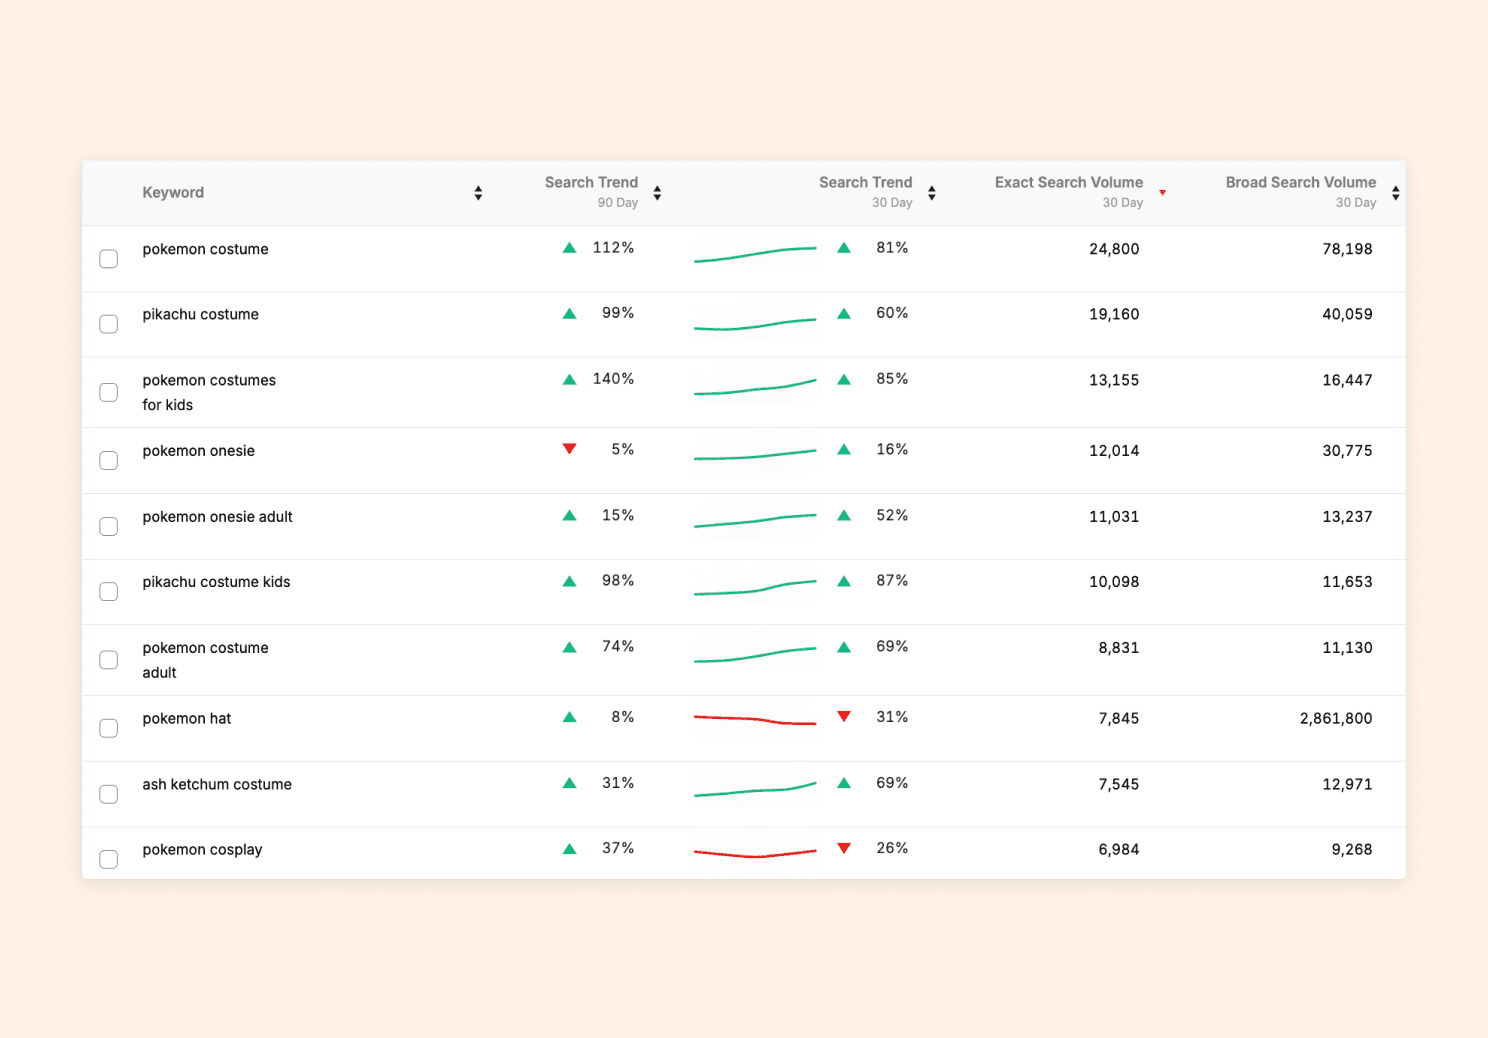The height and width of the screenshot is (1038, 1488).
Task: Click the red pokemon cosplay trend sparkline
Action: 755,853
